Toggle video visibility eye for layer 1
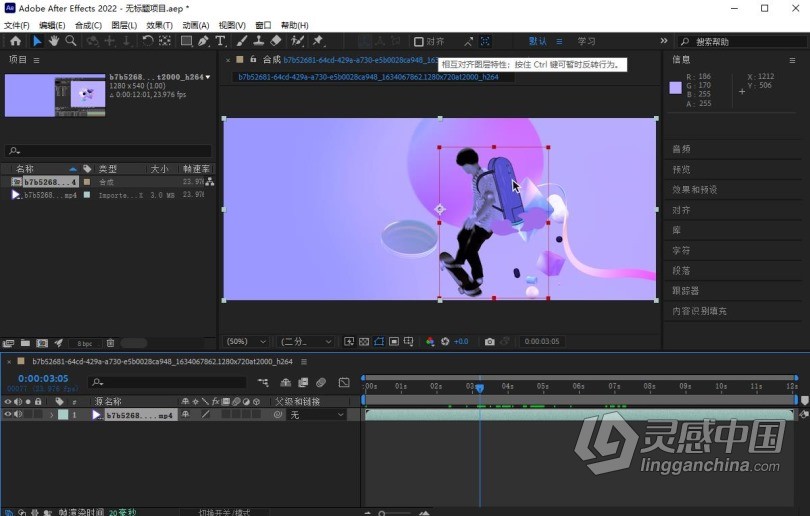The width and height of the screenshot is (810, 516). 7,414
